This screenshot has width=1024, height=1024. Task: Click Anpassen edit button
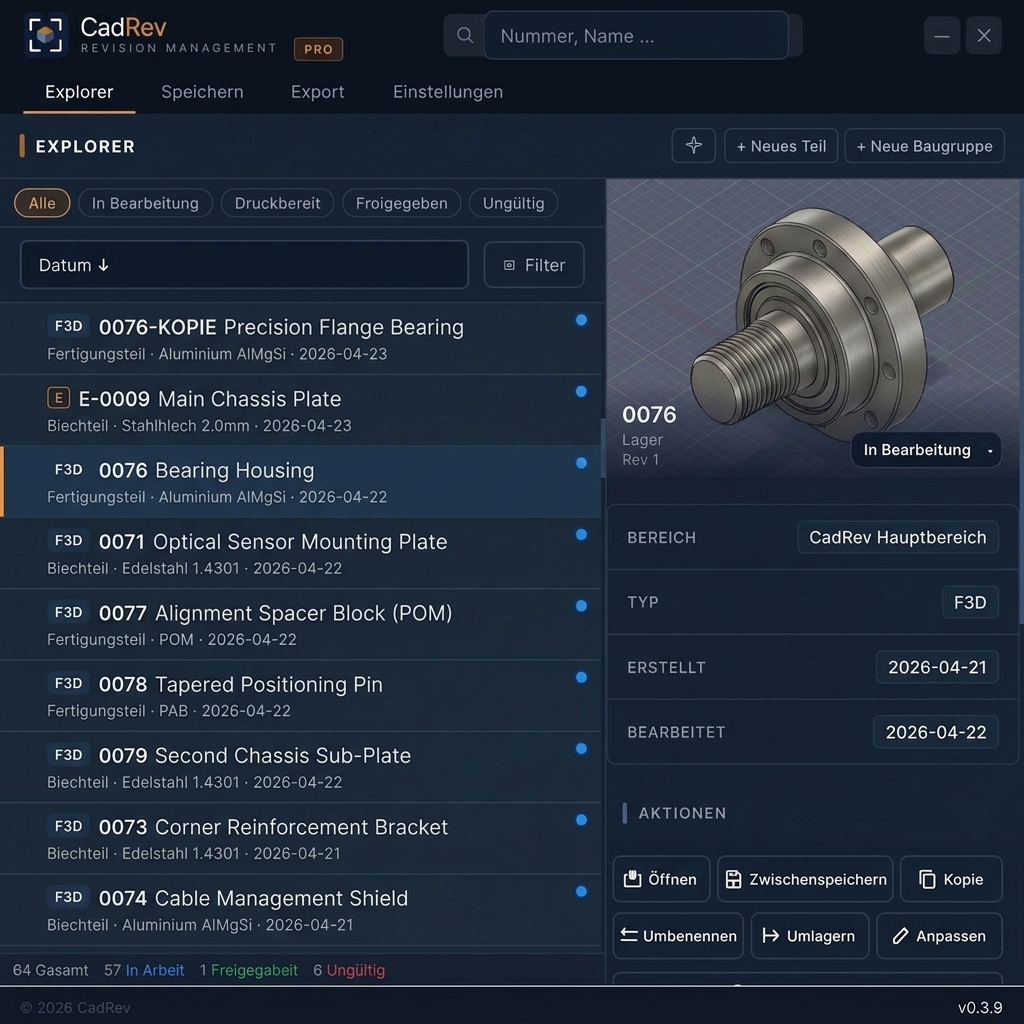(939, 936)
